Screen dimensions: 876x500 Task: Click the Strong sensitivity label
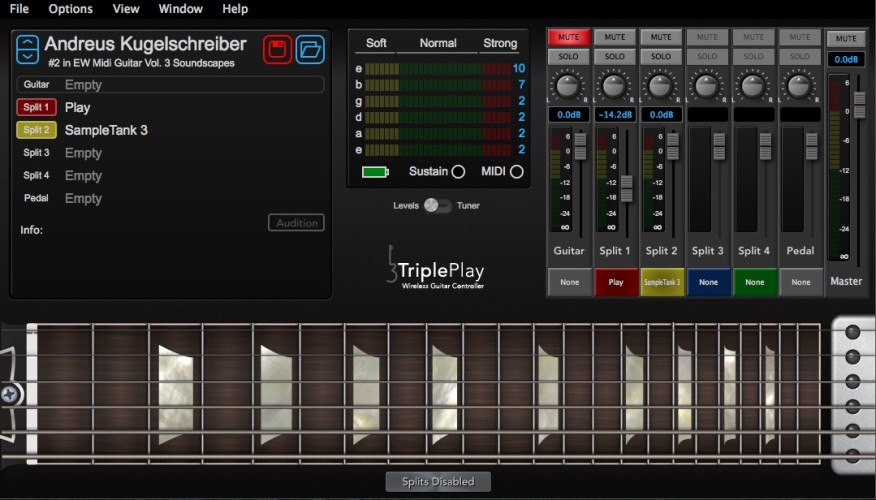coord(500,43)
